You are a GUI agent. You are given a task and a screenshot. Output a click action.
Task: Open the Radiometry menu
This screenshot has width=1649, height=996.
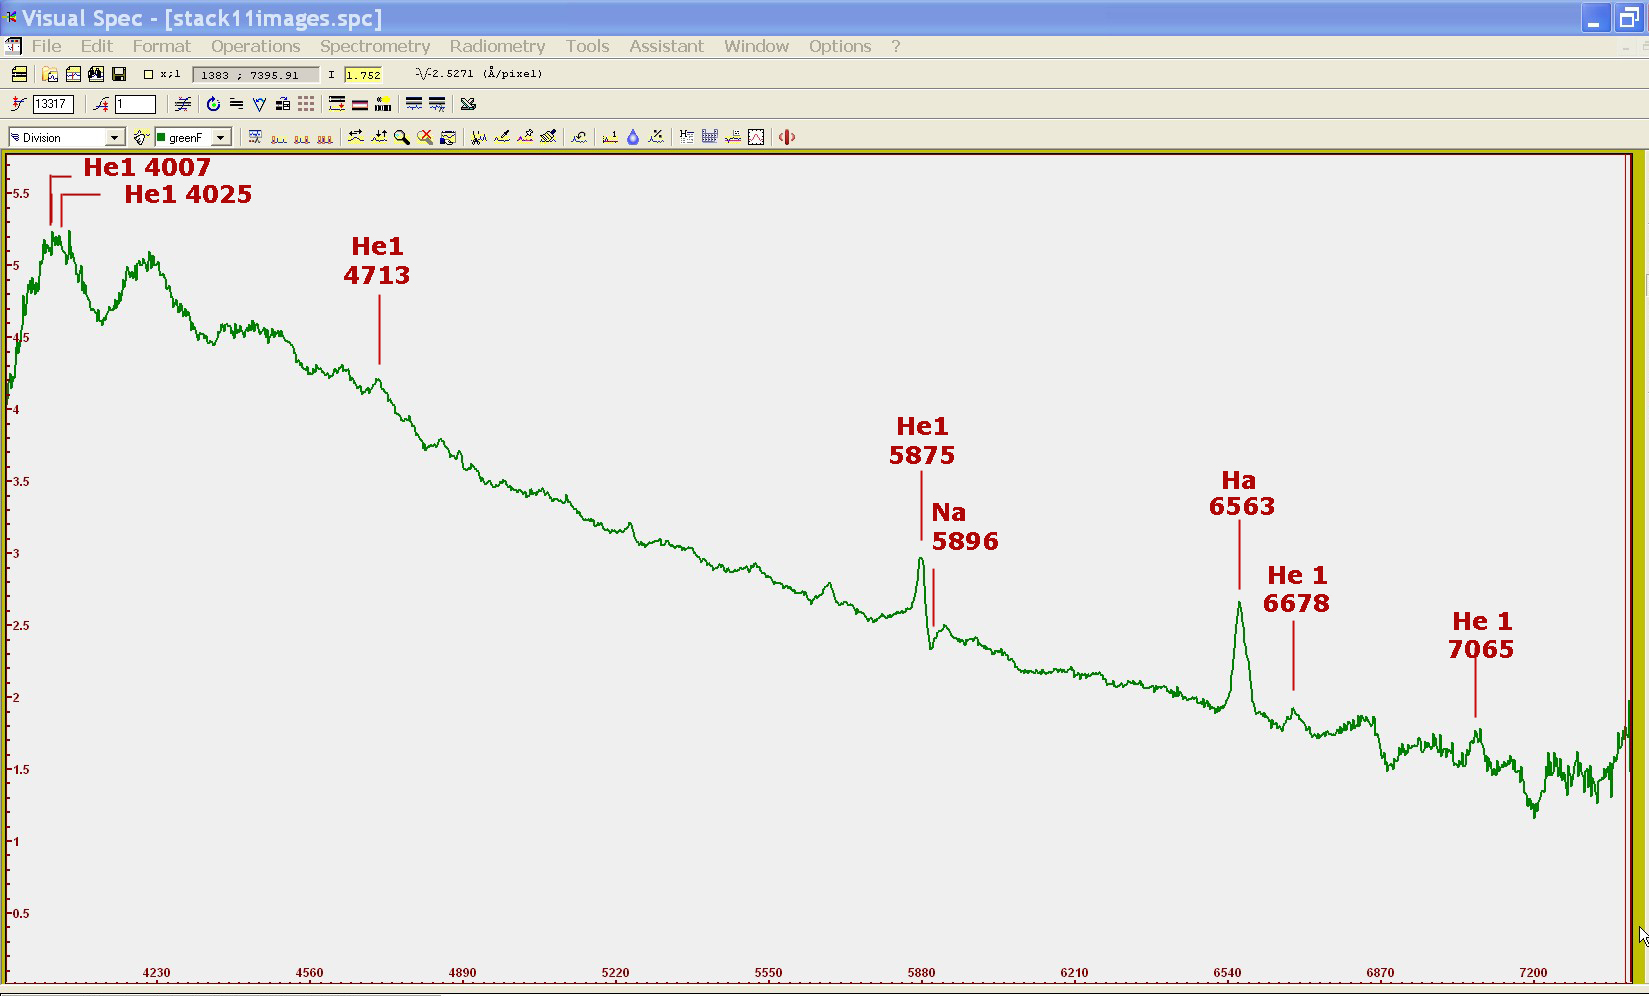tap(497, 46)
